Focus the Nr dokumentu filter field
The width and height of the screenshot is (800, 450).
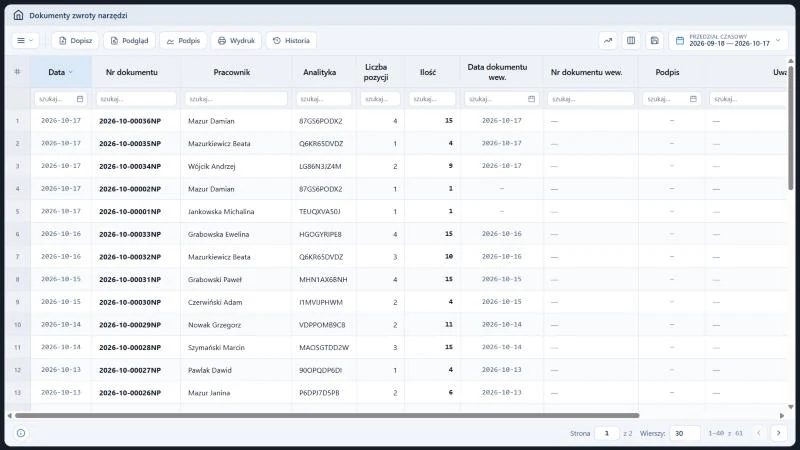tap(136, 99)
